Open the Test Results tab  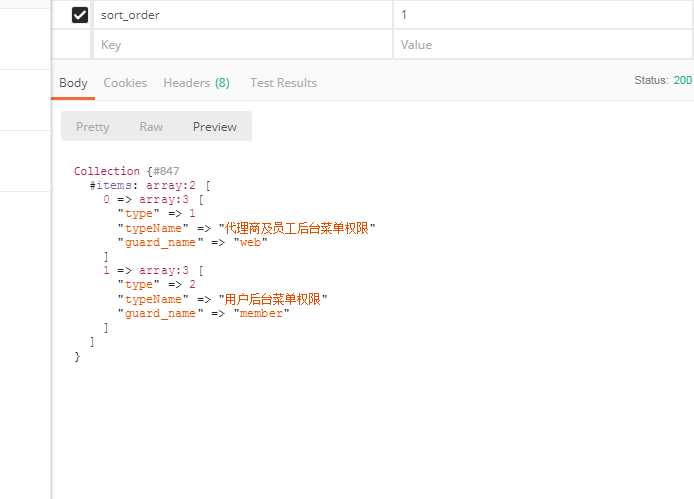pos(283,83)
